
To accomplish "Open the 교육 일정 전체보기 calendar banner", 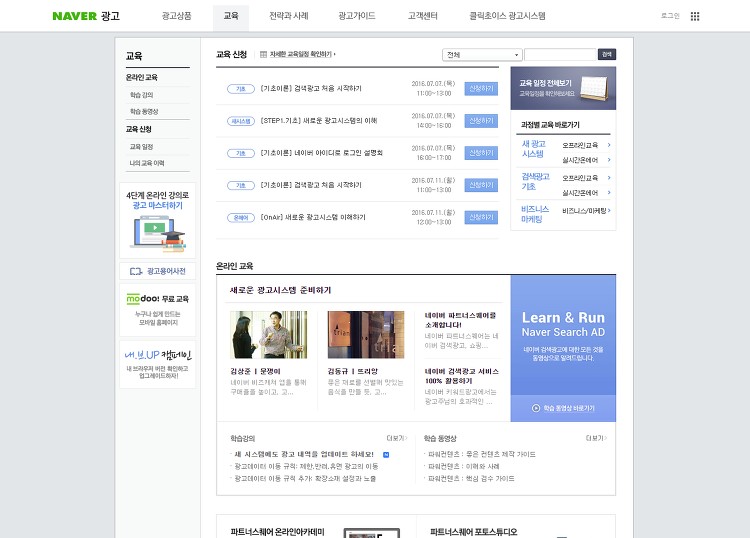I will tap(563, 88).
